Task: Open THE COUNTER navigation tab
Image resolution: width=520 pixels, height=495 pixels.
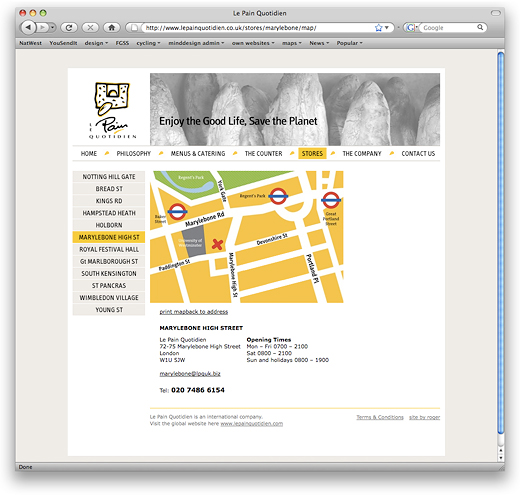Action: (263, 153)
